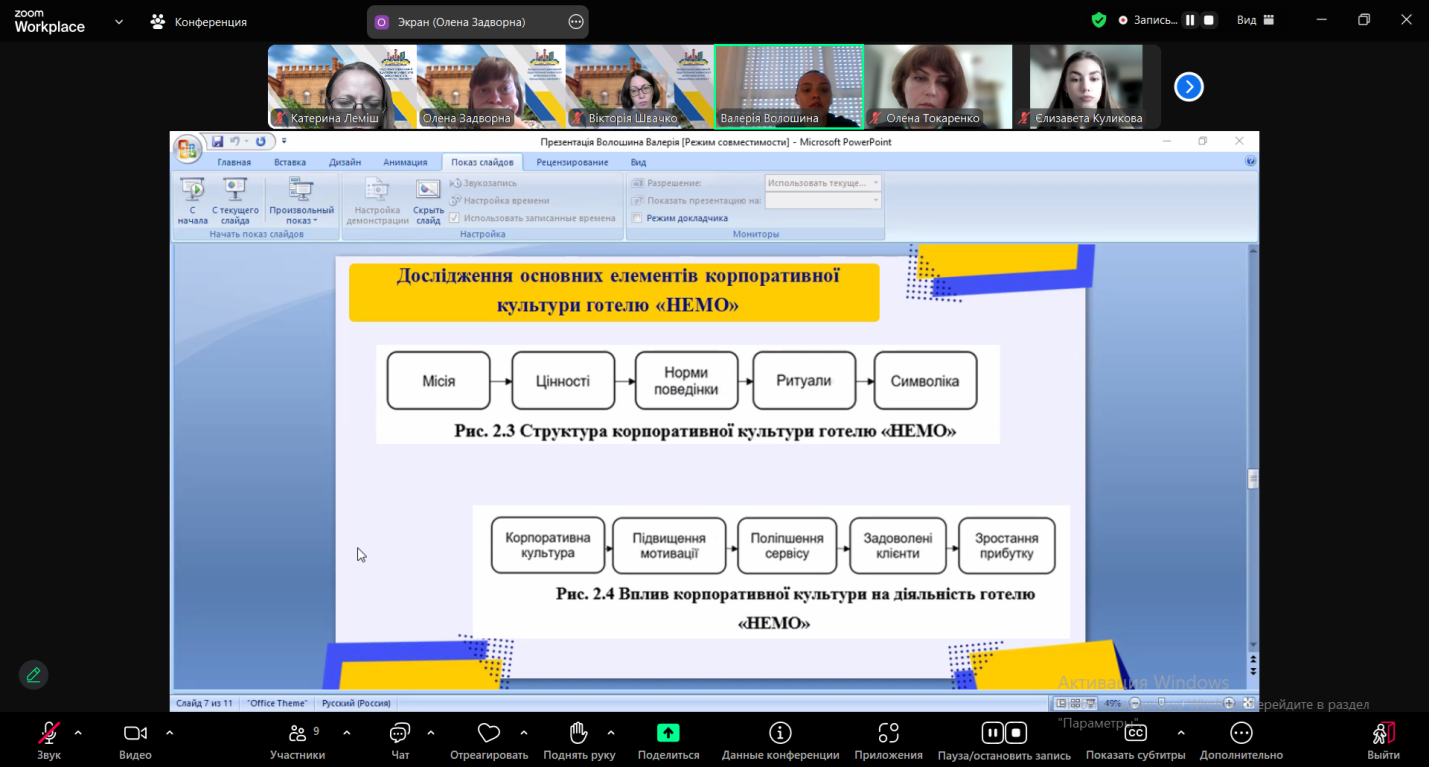Open the Zoom Workplace dropdown chevron
The width and height of the screenshot is (1429, 767).
[119, 21]
